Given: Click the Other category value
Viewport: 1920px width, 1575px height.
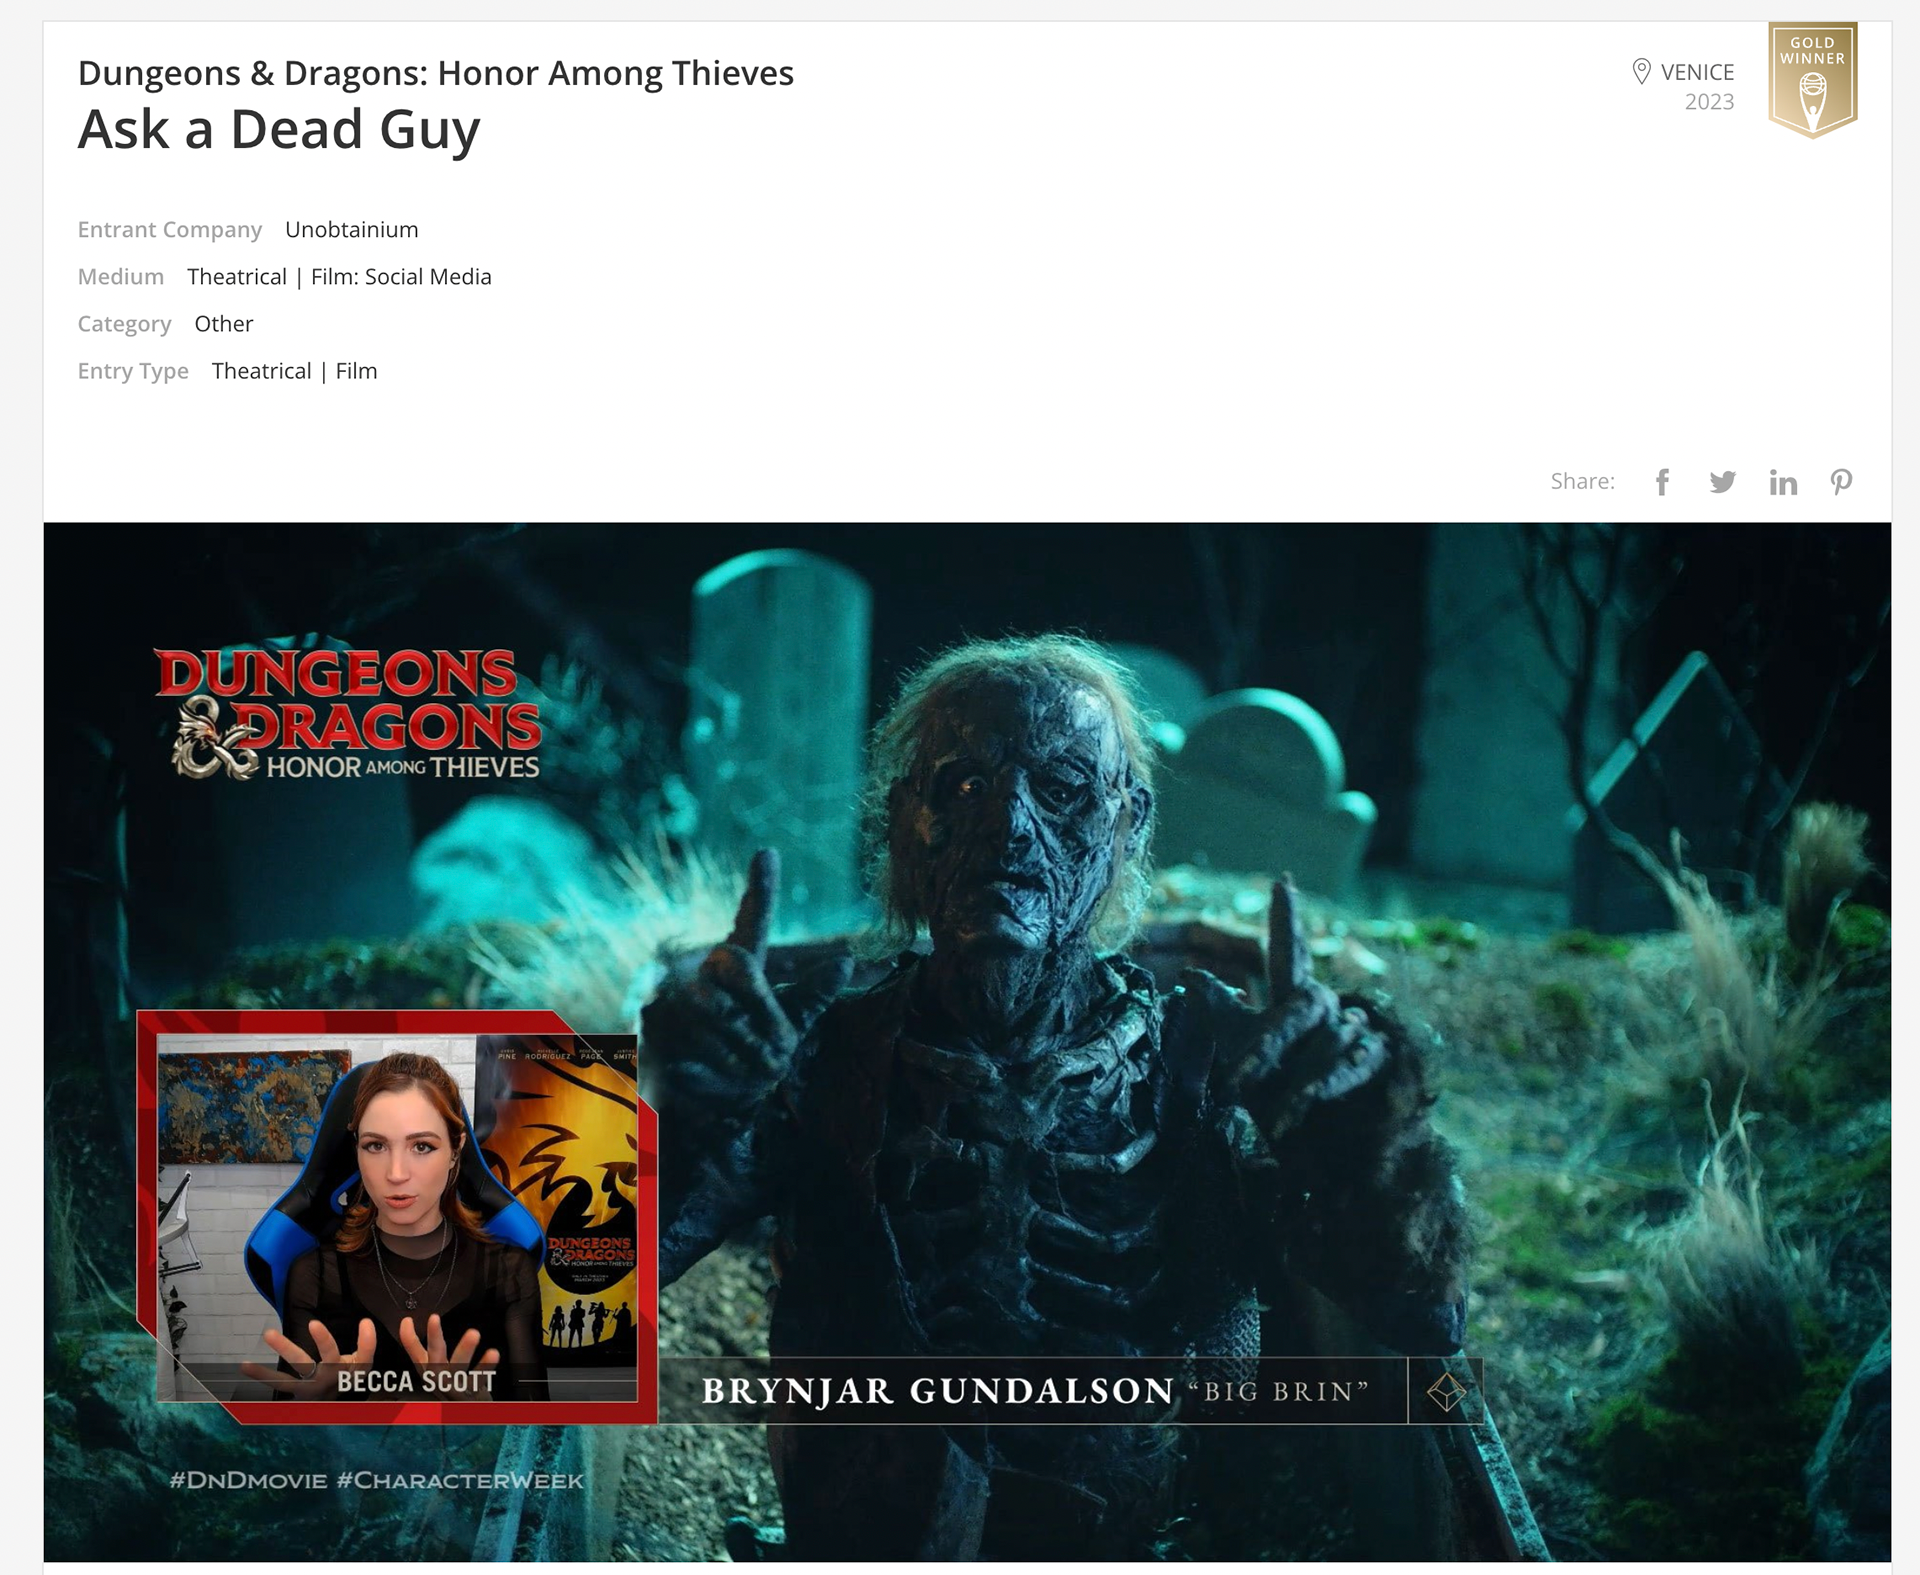Looking at the screenshot, I should pos(223,324).
